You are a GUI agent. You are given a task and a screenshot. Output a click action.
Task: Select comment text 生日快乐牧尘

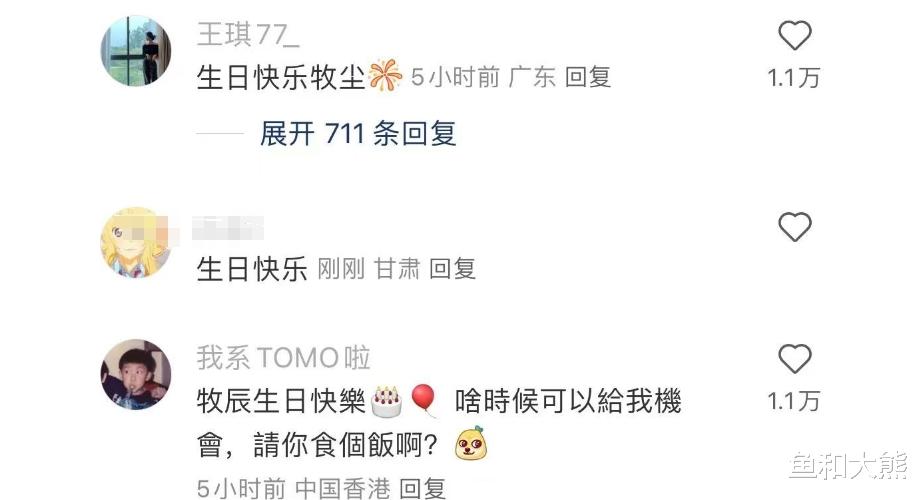coord(281,78)
